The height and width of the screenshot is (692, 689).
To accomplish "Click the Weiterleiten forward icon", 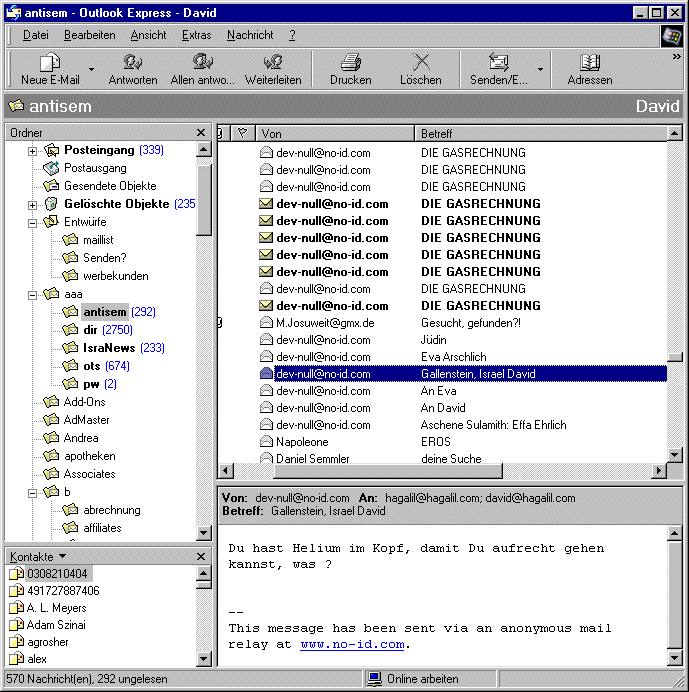I will 273,63.
